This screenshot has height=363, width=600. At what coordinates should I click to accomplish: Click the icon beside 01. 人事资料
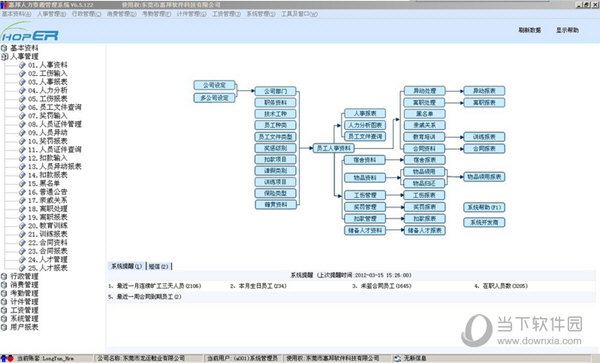tap(22, 65)
